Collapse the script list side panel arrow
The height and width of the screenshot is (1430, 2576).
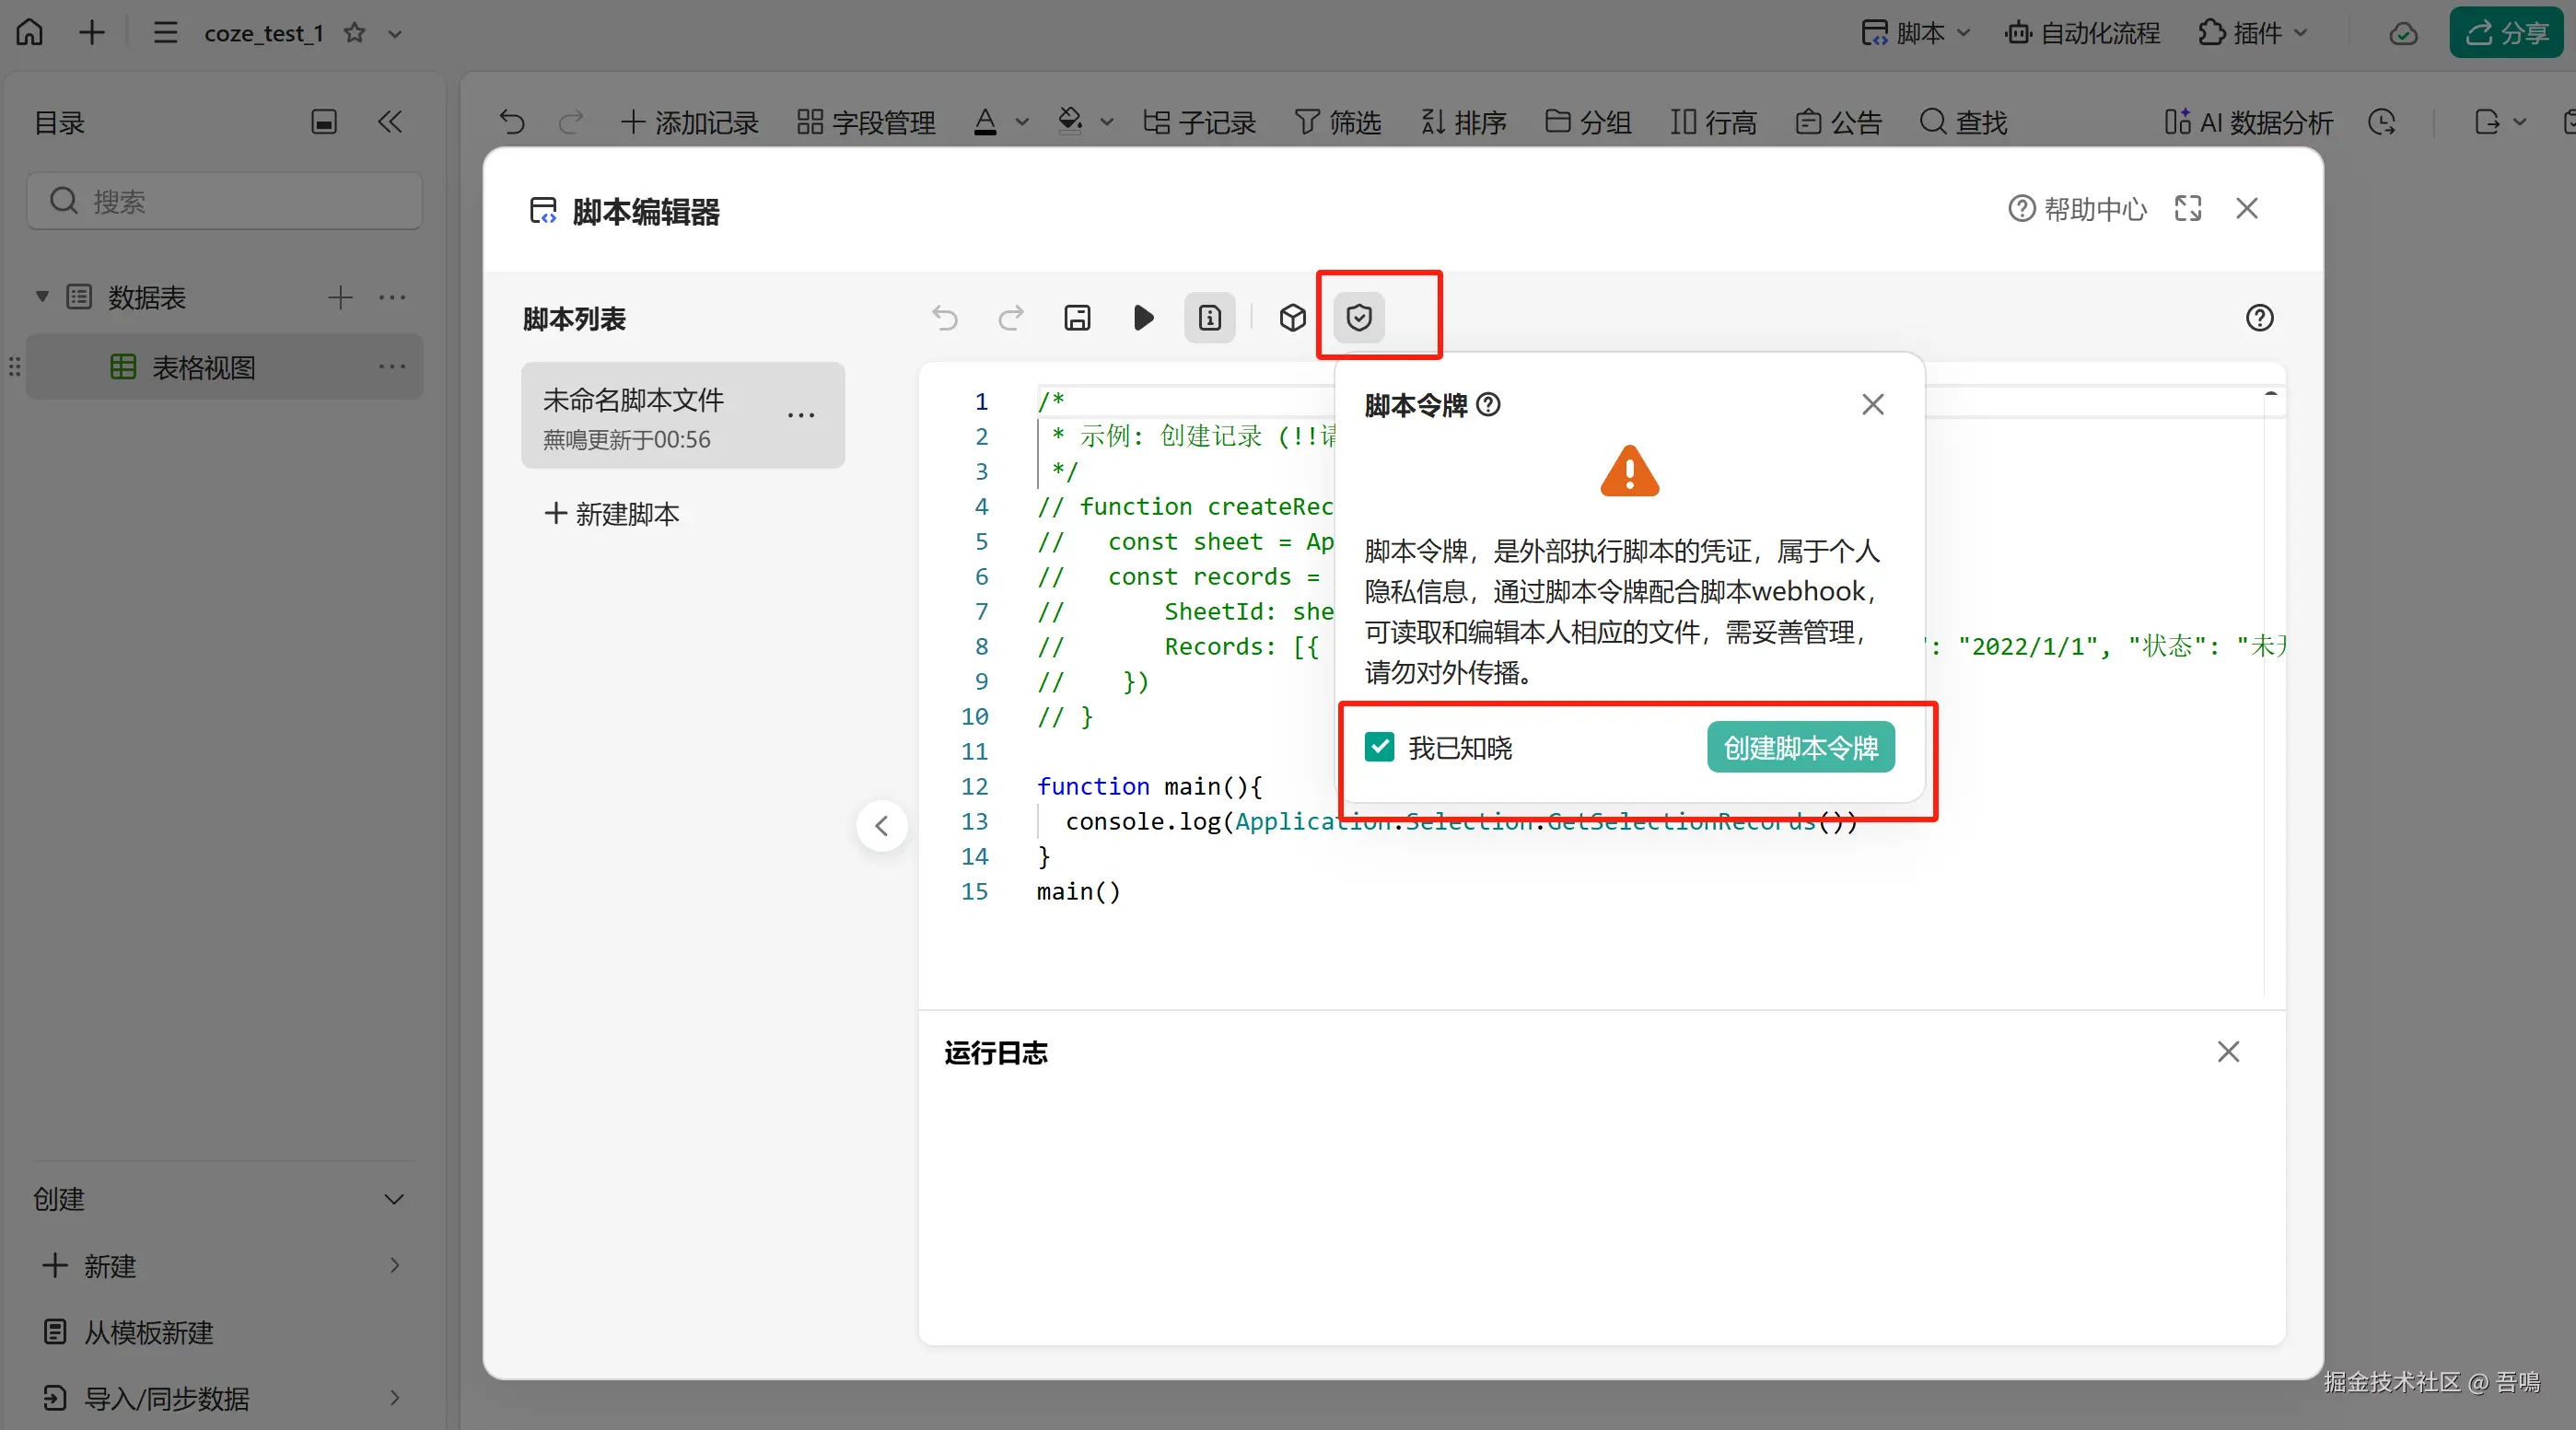coord(881,826)
